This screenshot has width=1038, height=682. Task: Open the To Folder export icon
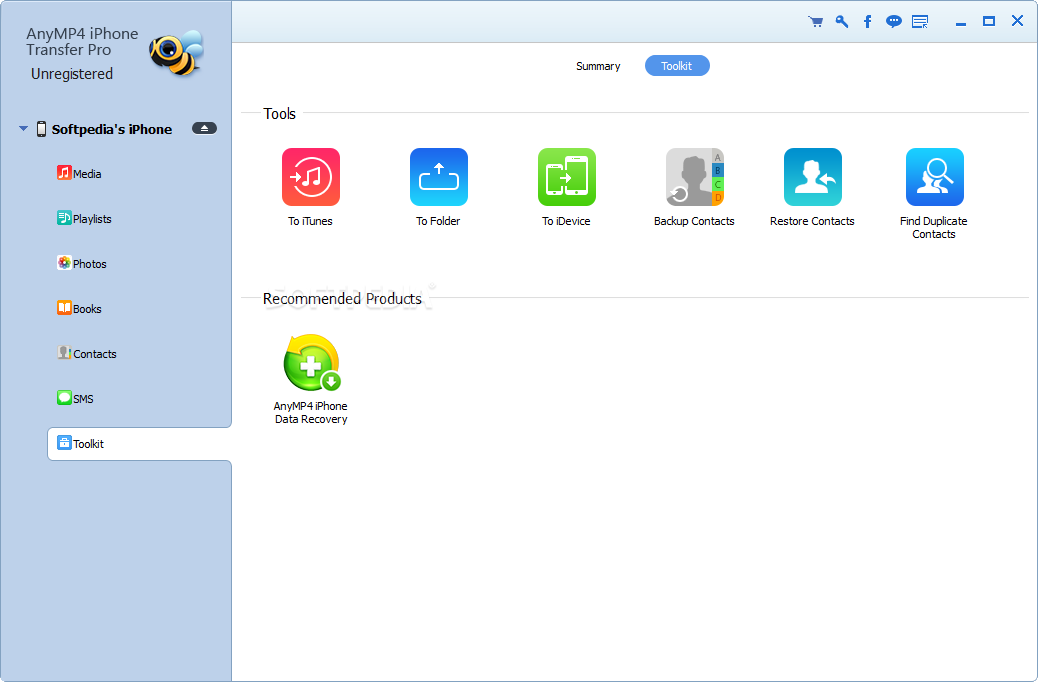(x=438, y=177)
